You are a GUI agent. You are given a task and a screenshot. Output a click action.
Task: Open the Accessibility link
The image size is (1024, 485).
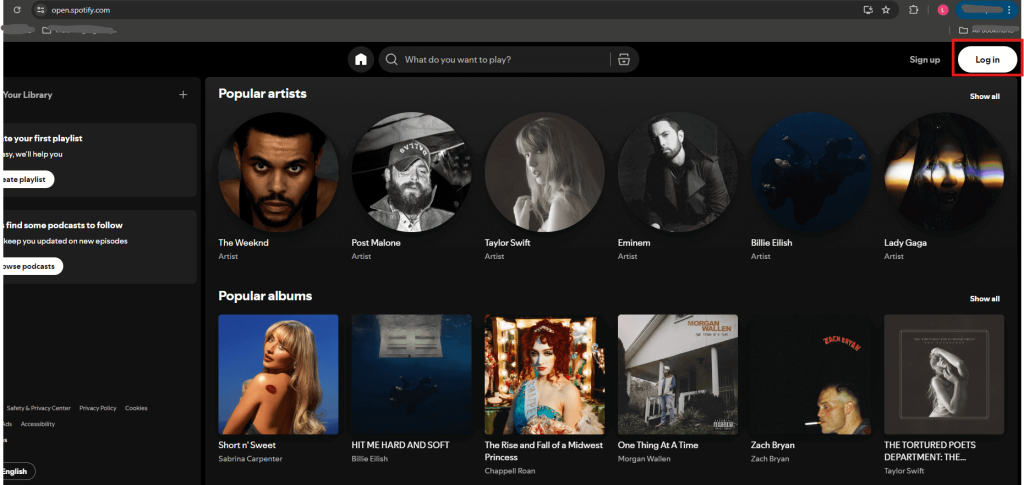38,424
